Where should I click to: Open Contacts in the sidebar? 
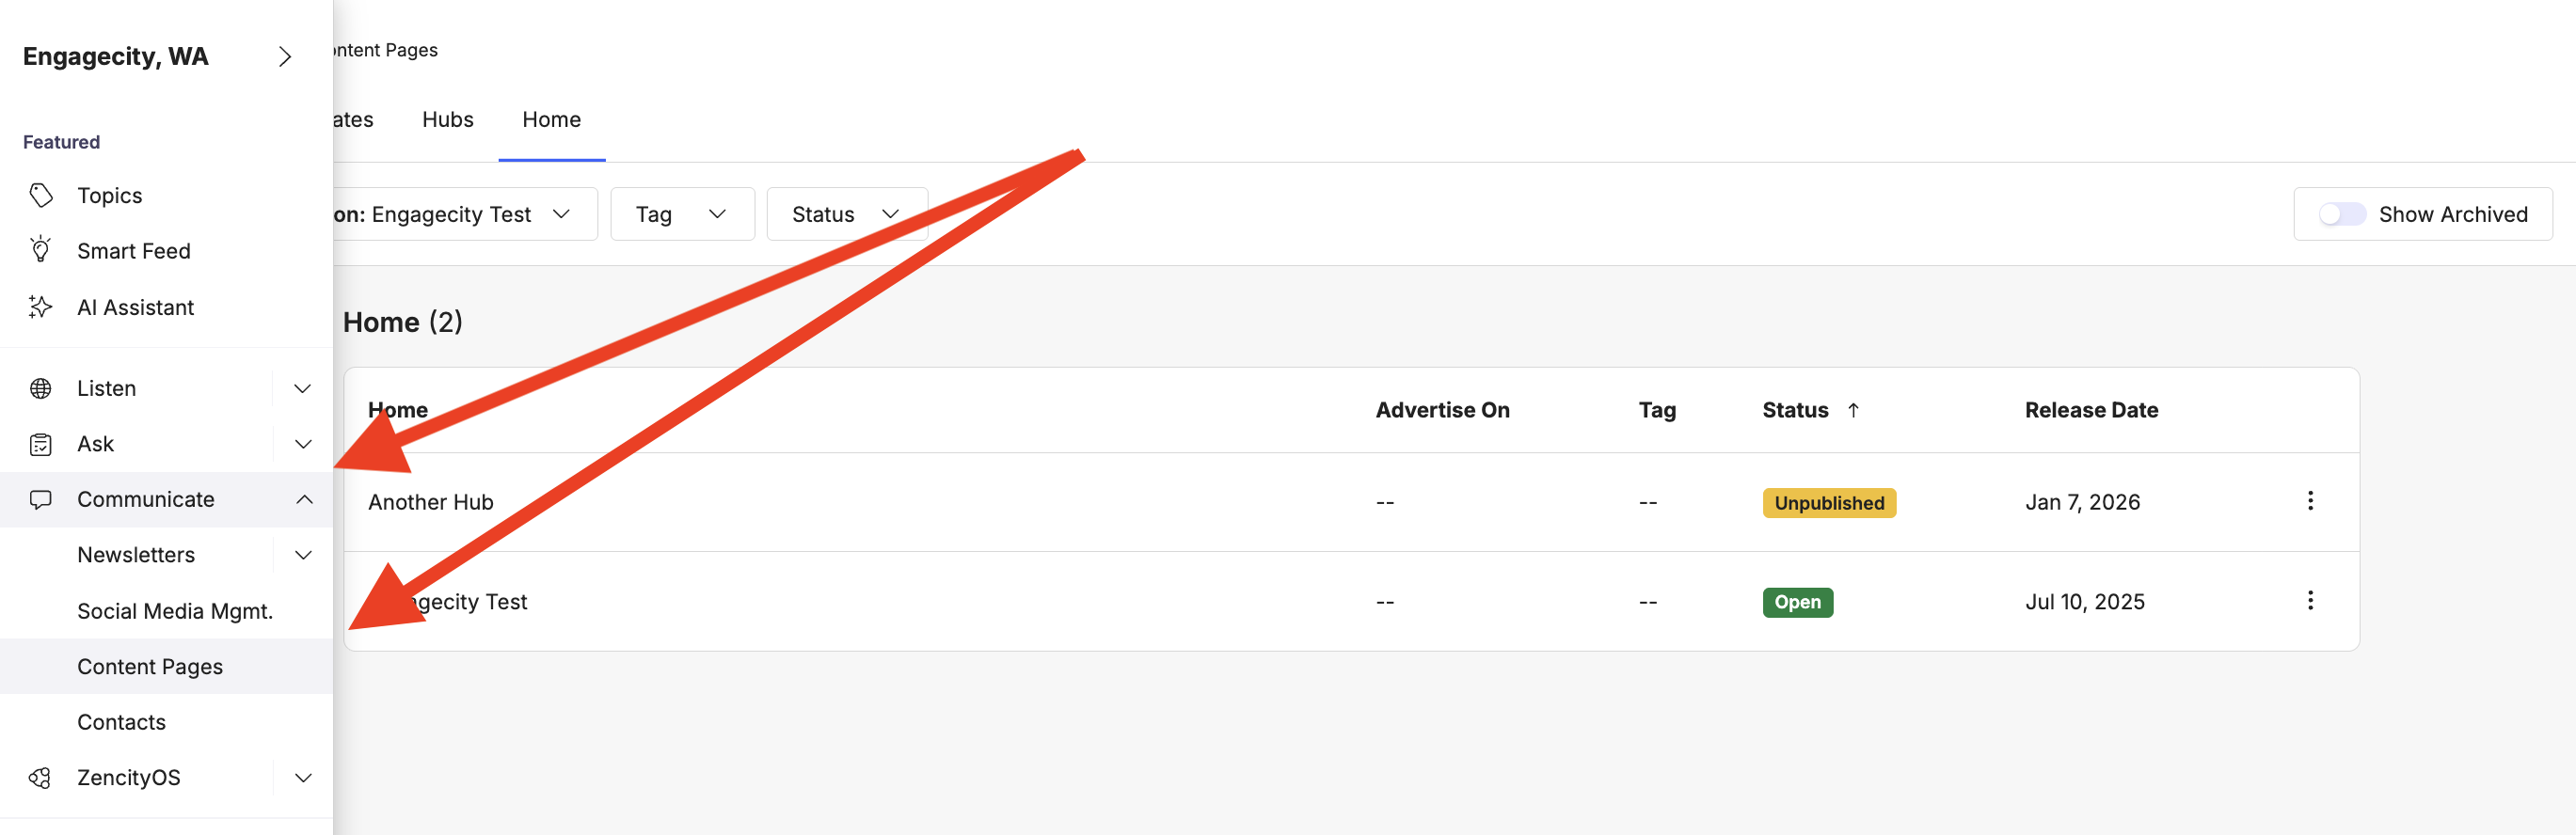[121, 722]
